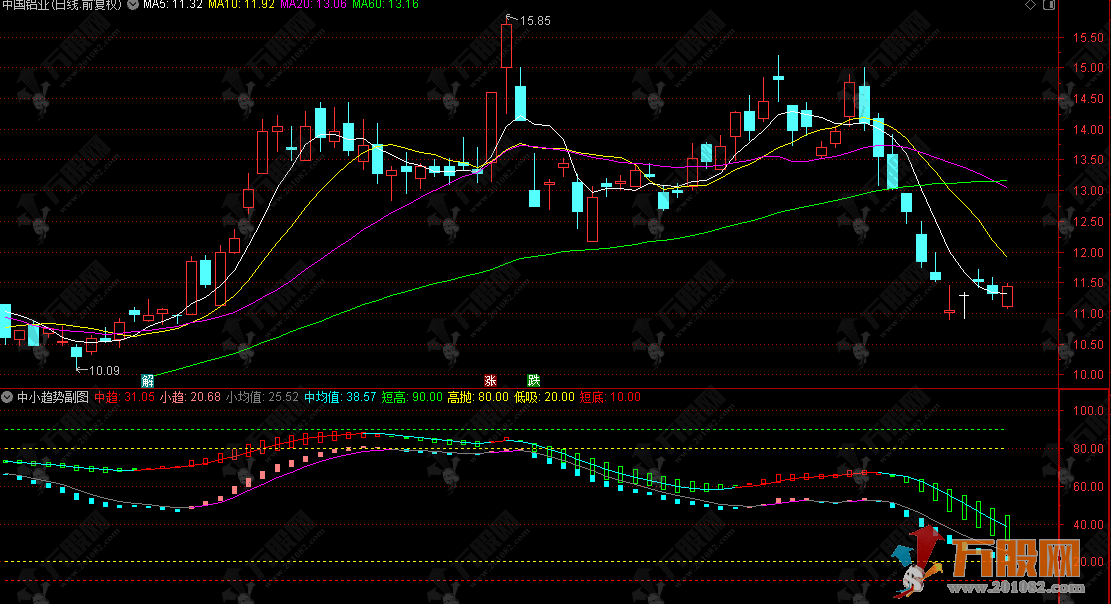Click the white doji candlestick near 11.00
Image resolution: width=1111 pixels, height=604 pixels.
(964, 303)
